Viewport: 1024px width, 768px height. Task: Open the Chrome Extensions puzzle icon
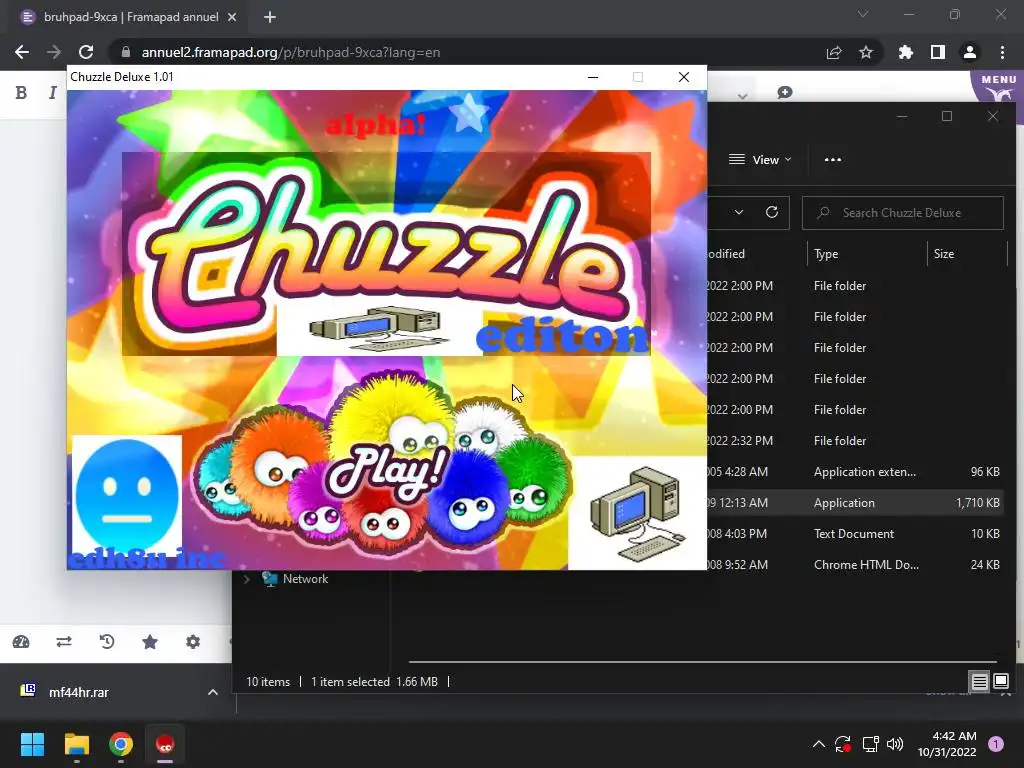tap(906, 52)
